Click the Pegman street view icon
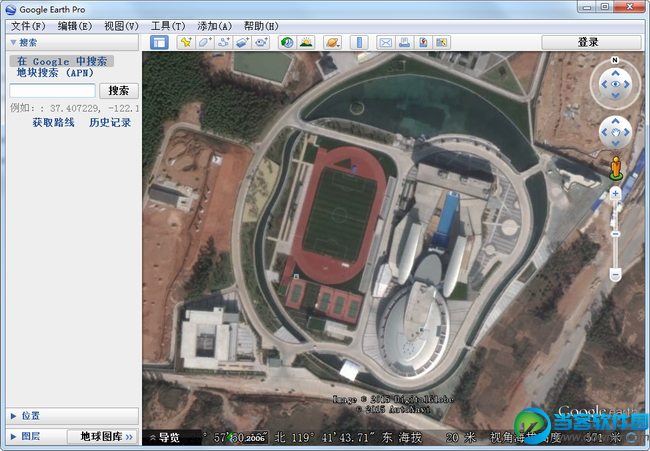Image resolution: width=650 pixels, height=451 pixels. click(x=616, y=168)
